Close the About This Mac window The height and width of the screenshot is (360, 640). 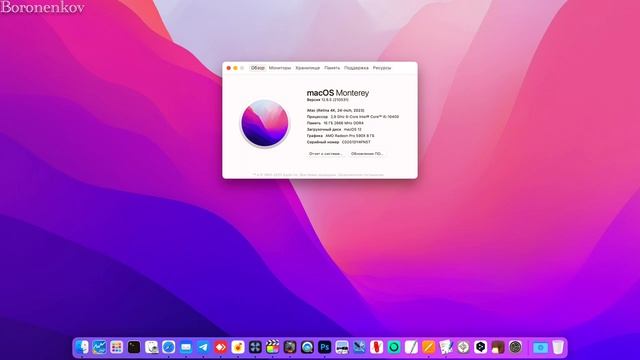point(229,68)
